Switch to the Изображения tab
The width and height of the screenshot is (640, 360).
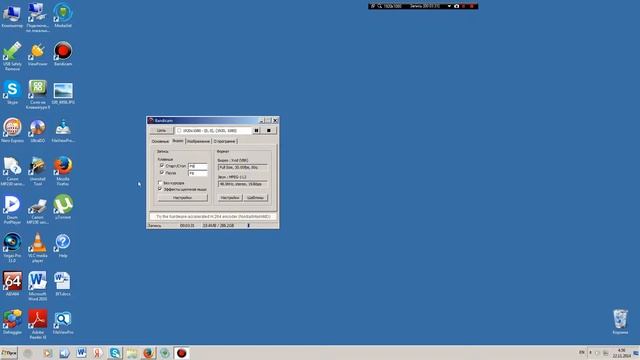point(198,141)
